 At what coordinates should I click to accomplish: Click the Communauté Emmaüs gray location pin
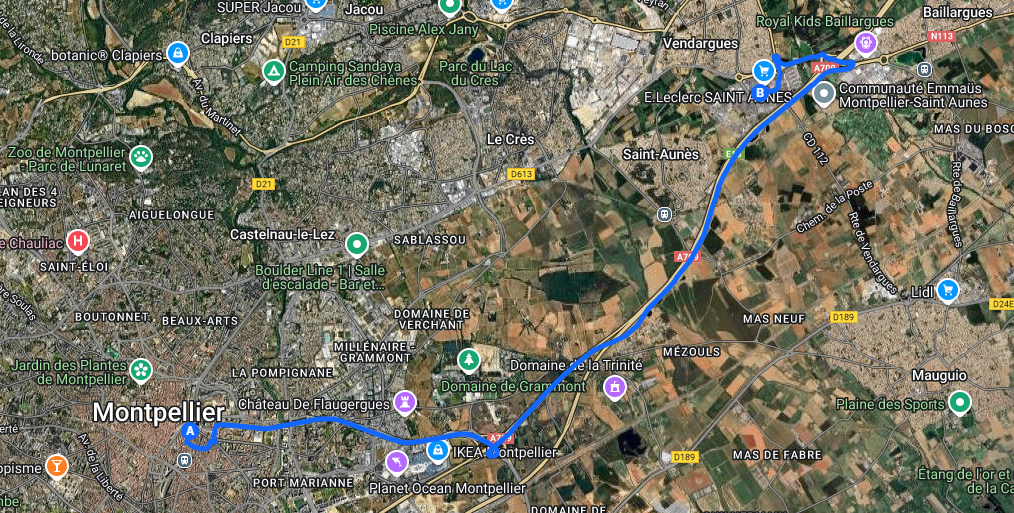(x=824, y=93)
